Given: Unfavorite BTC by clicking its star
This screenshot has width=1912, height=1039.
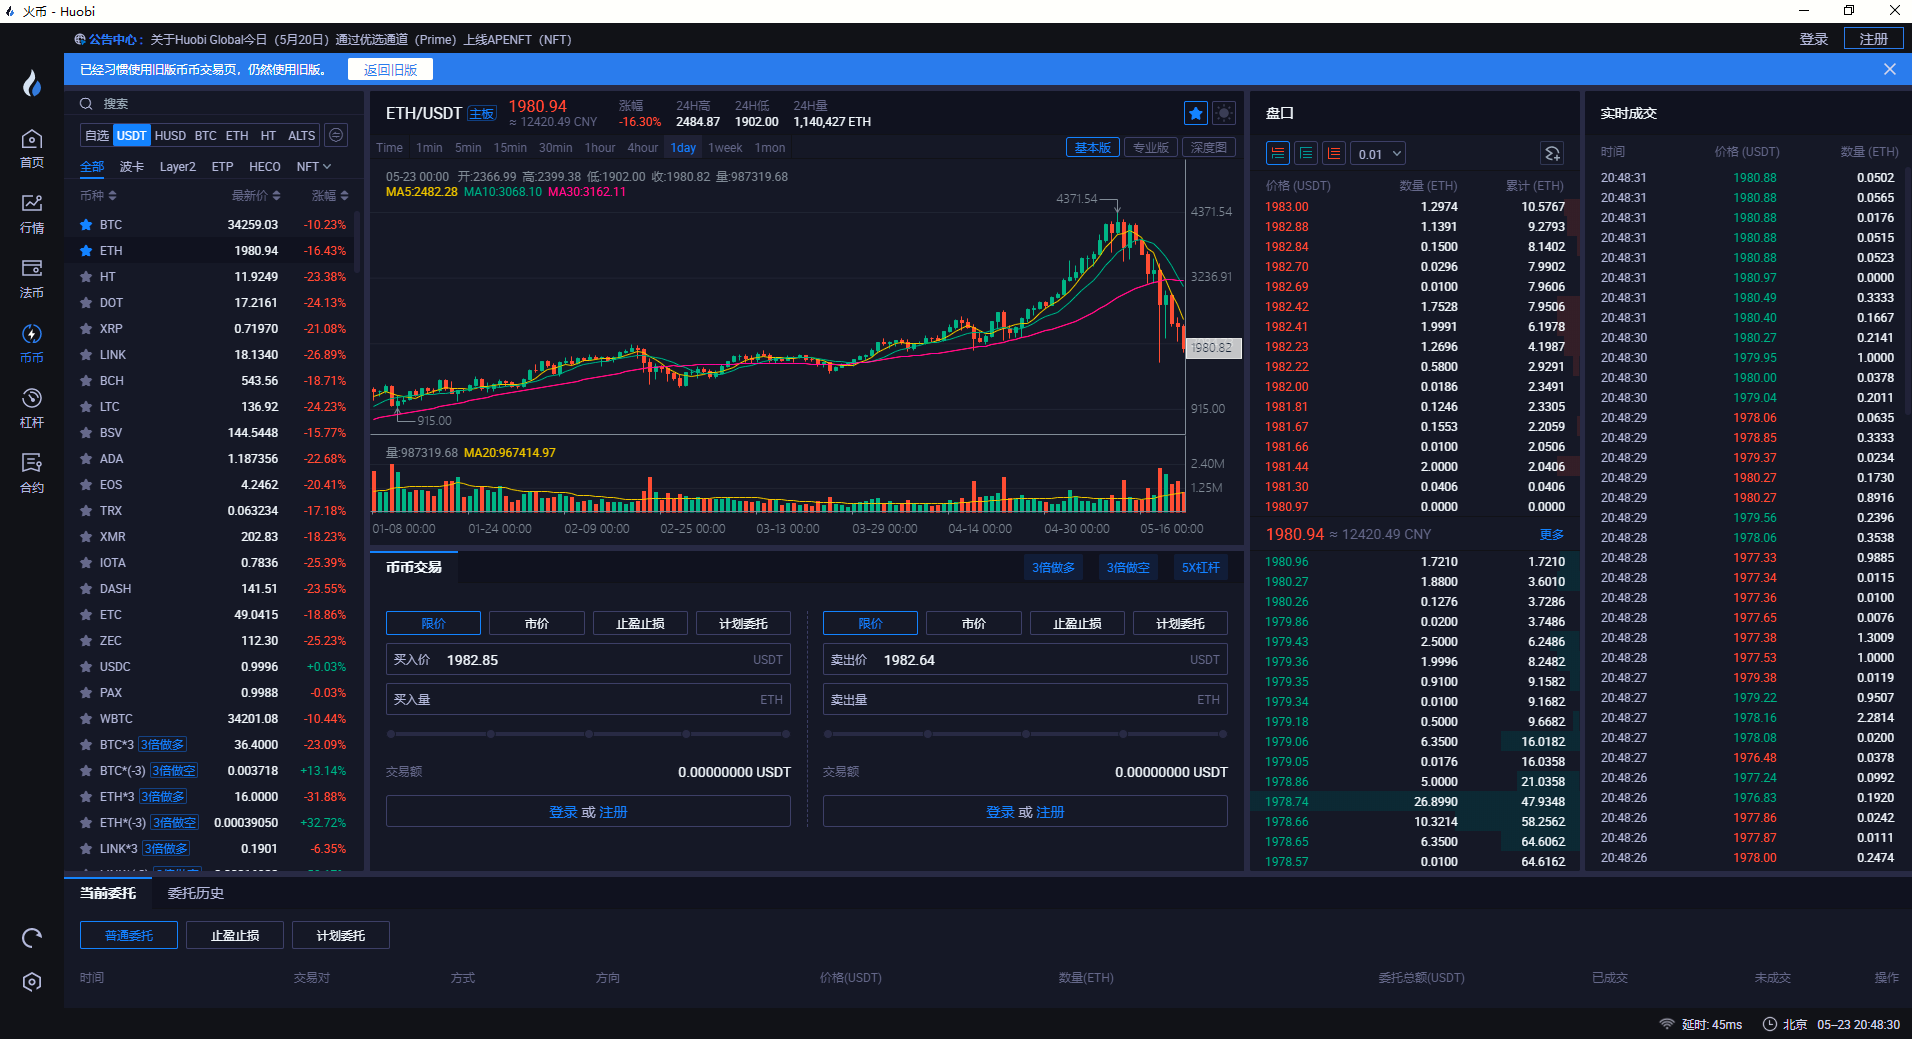Looking at the screenshot, I should tap(86, 225).
